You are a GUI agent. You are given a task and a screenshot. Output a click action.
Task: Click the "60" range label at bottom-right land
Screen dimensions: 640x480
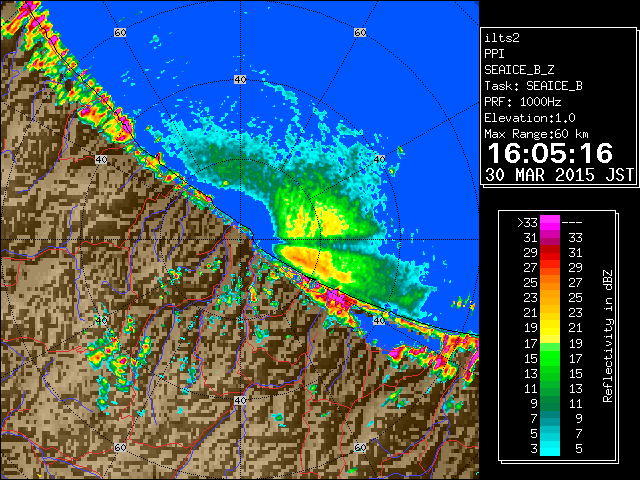click(x=360, y=447)
